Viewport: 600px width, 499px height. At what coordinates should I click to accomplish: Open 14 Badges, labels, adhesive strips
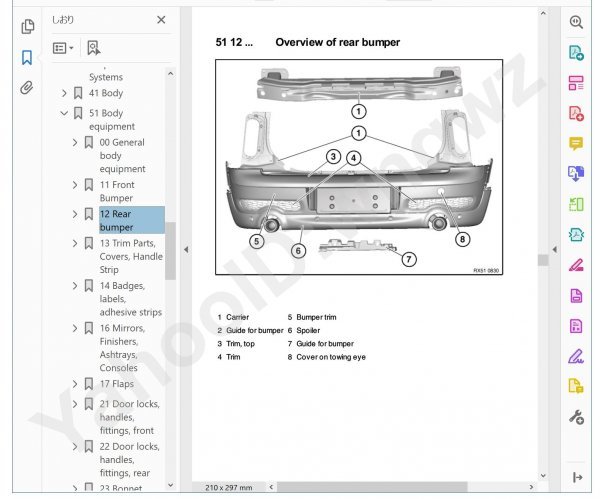click(x=130, y=299)
